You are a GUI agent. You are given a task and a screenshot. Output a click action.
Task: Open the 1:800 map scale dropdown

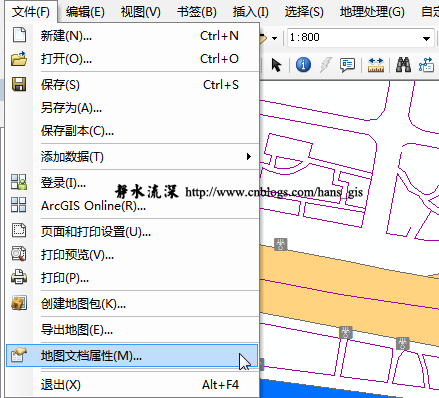tap(426, 38)
